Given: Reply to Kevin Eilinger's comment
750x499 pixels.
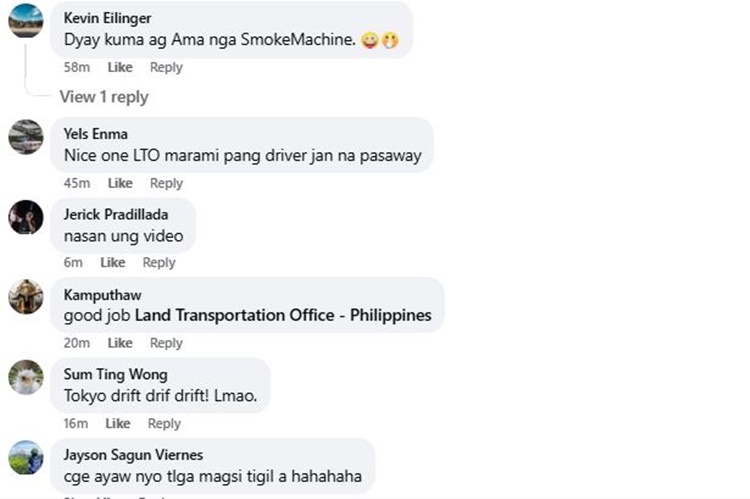Looking at the screenshot, I should pos(166,67).
